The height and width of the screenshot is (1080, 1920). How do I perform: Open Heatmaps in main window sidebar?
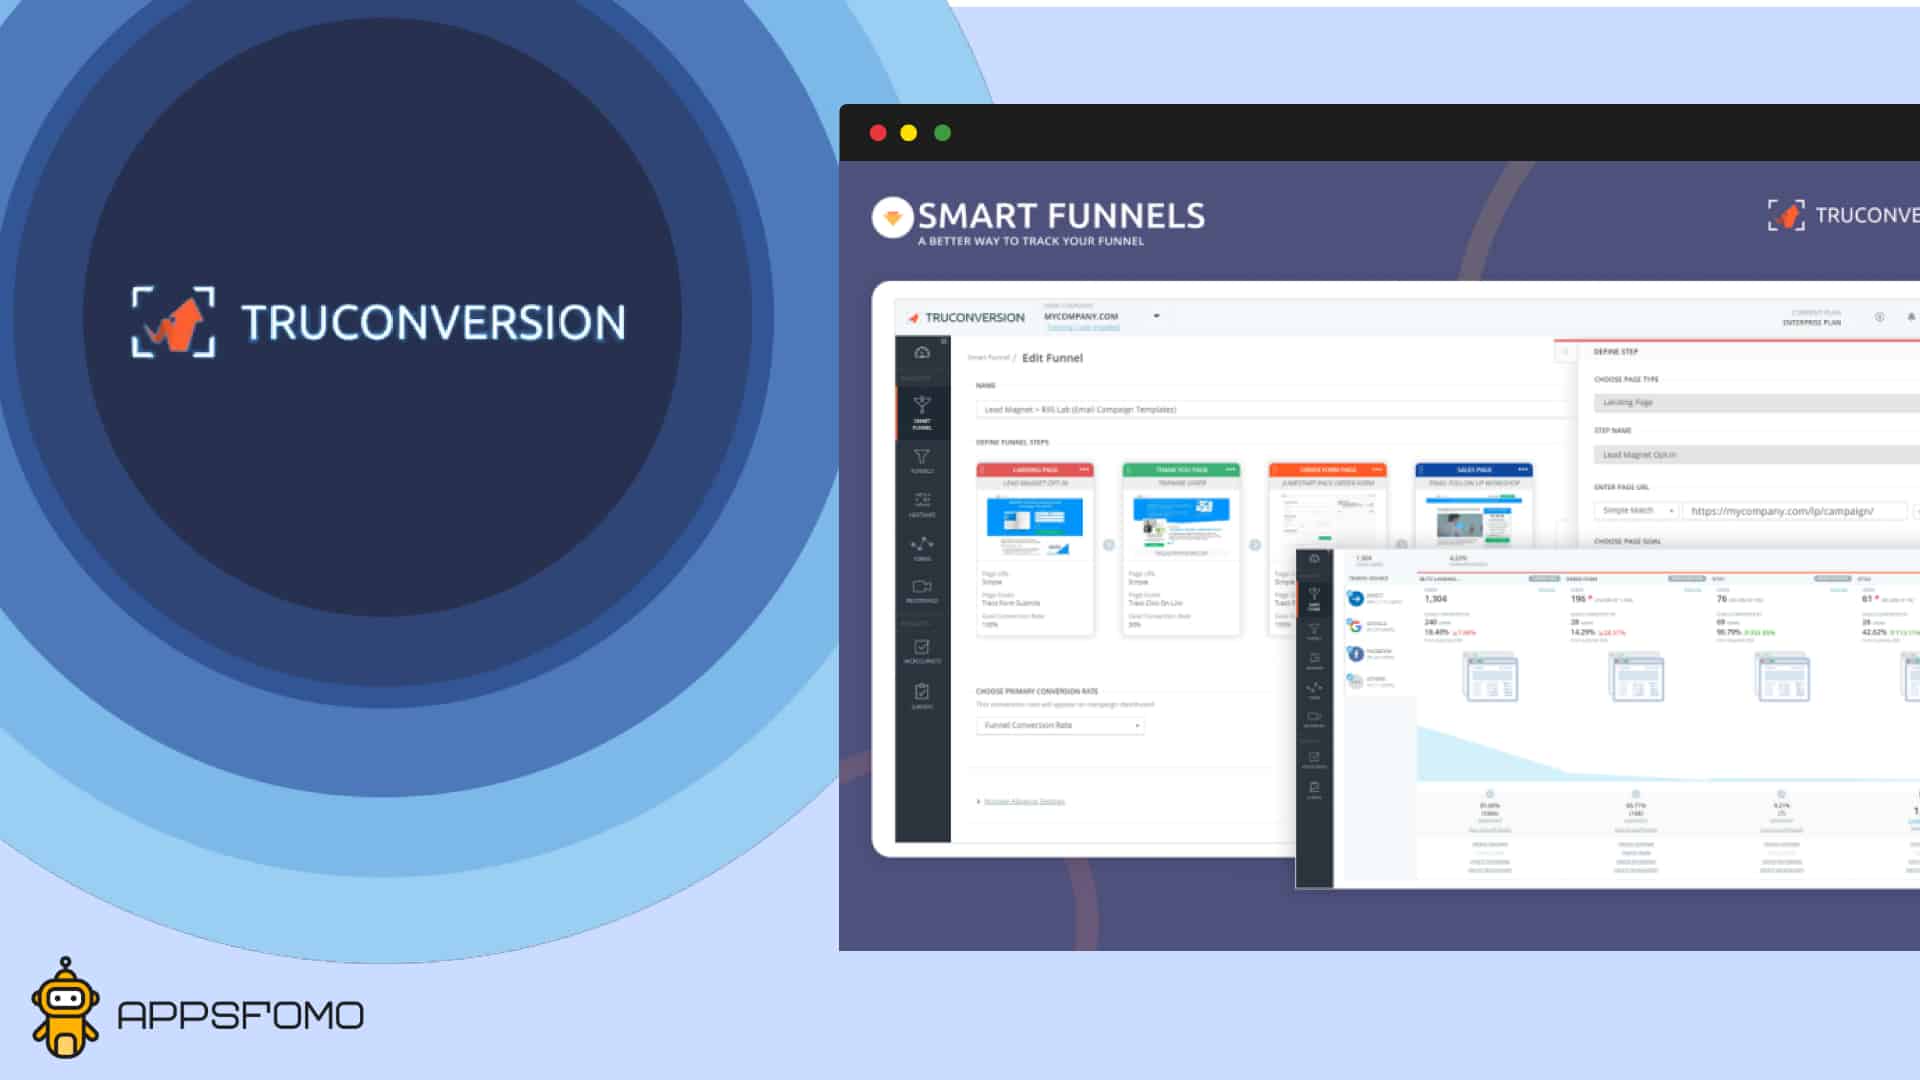coord(922,504)
